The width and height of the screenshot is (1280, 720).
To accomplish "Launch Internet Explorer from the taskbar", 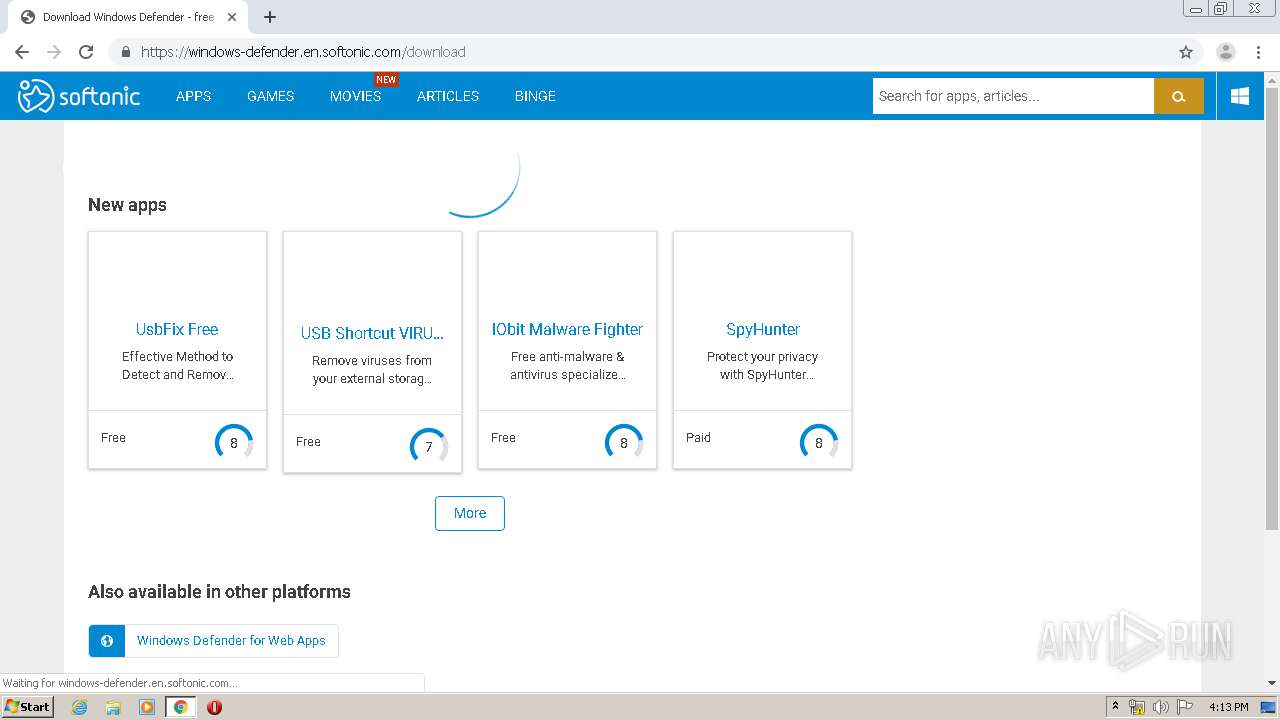I will click(79, 707).
